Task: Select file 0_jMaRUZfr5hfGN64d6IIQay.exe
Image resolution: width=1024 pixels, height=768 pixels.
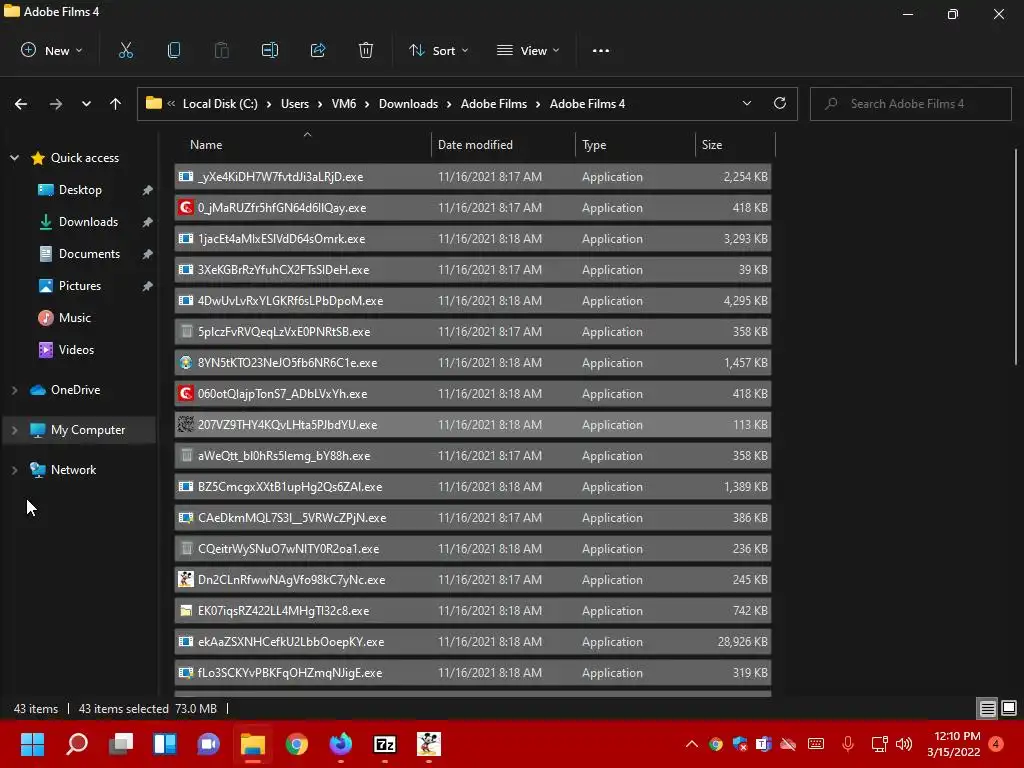Action: click(473, 208)
